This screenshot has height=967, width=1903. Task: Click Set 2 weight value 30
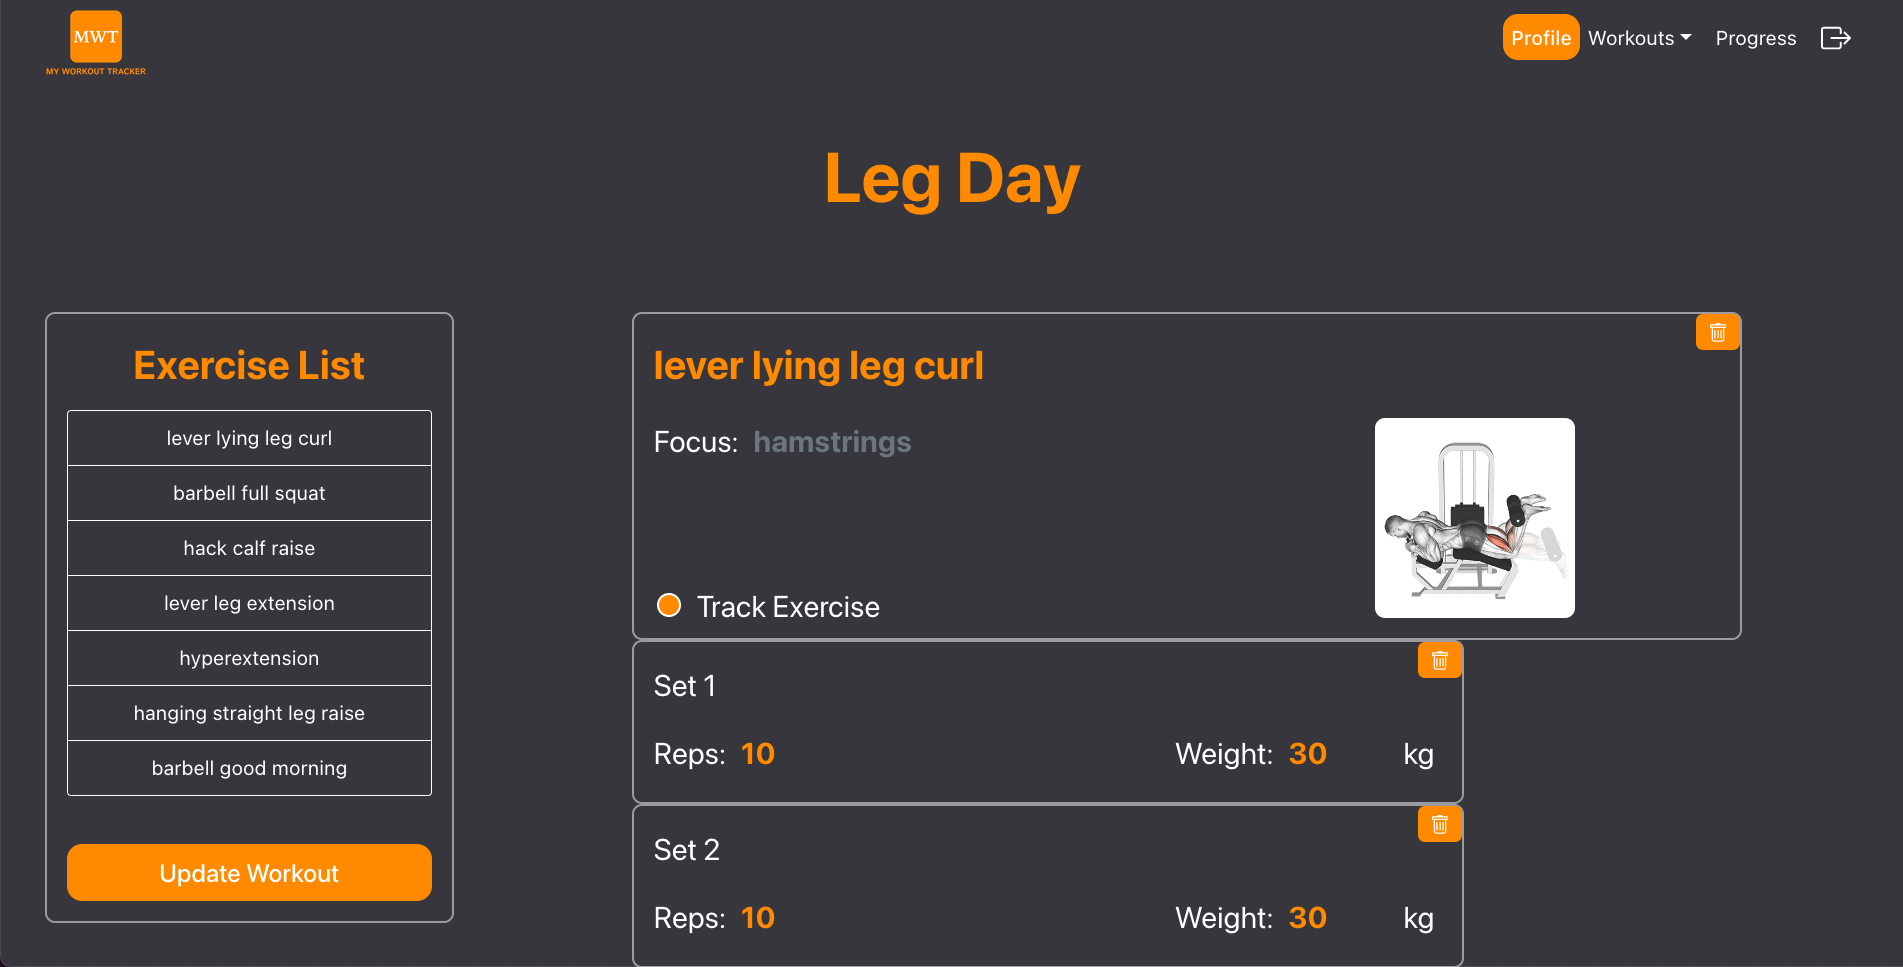[x=1307, y=918]
